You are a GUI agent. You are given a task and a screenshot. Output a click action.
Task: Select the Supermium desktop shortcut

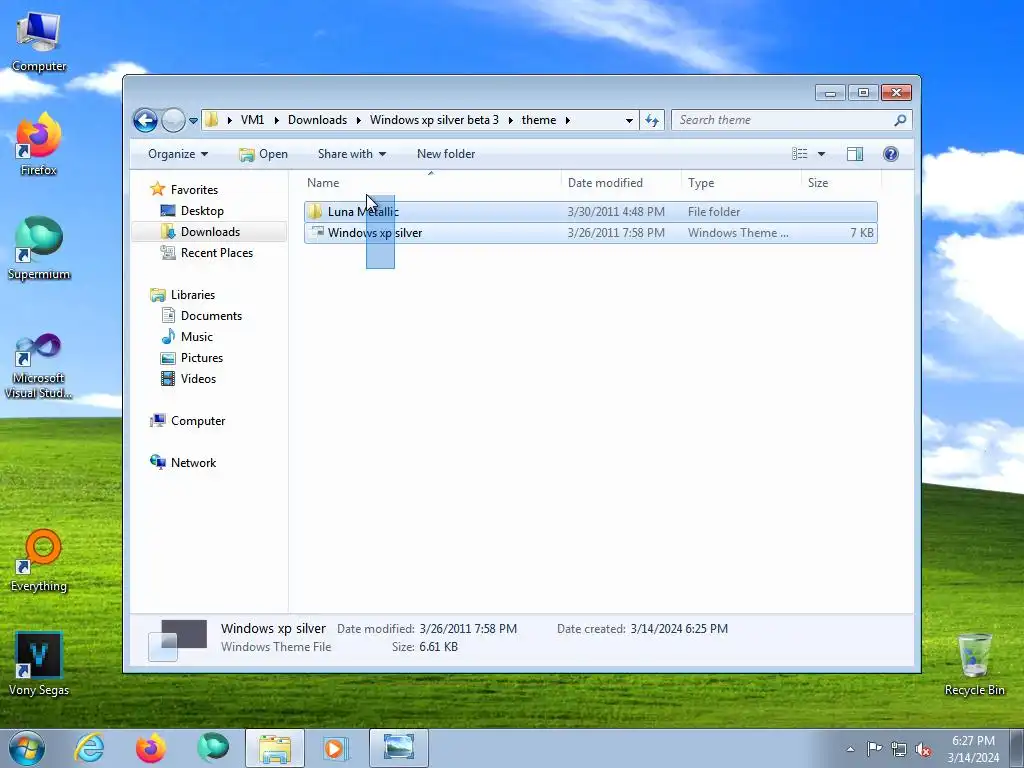pos(39,249)
